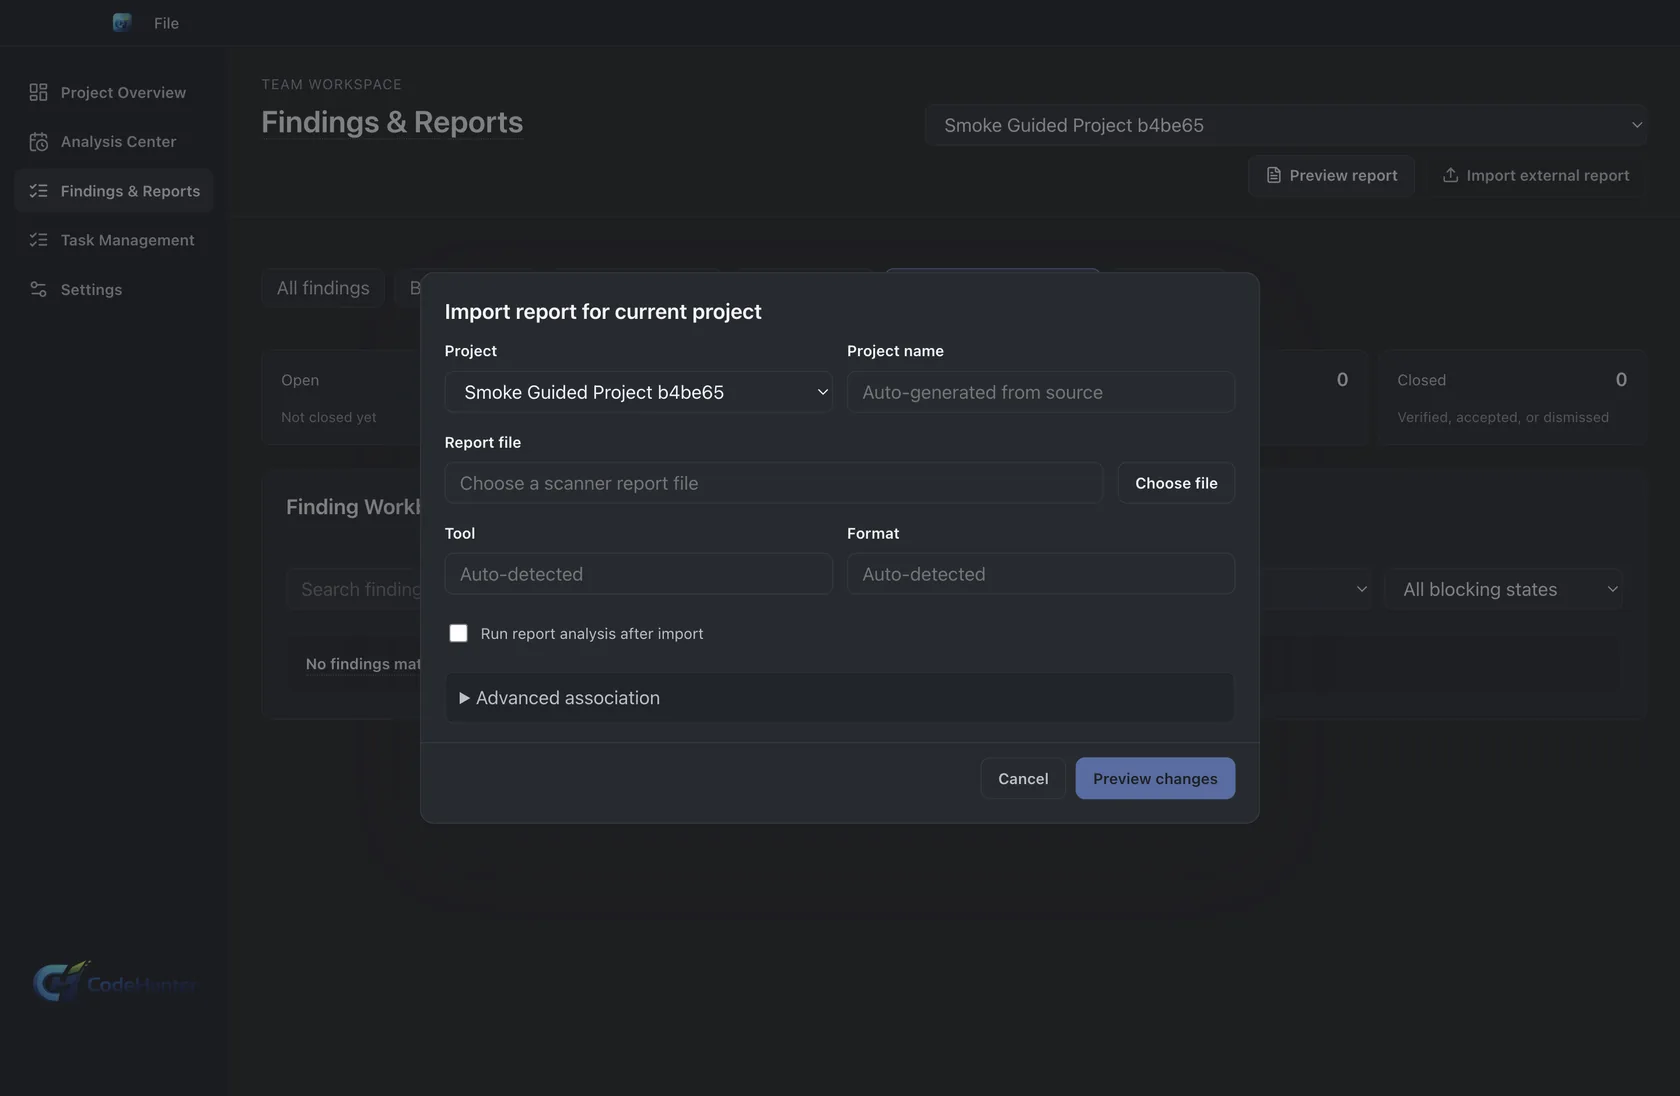Go to Project Overview in sidebar
Viewport: 1680px width, 1096px height.
point(114,92)
